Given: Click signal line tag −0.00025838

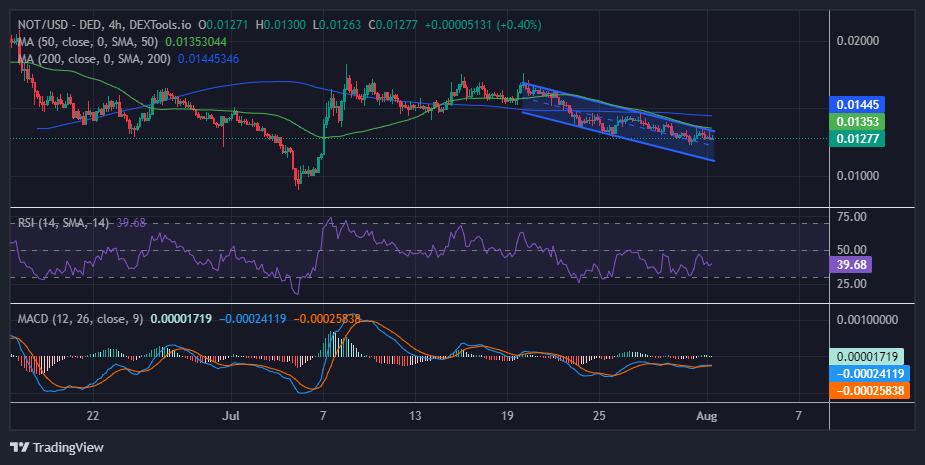Looking at the screenshot, I should [870, 391].
